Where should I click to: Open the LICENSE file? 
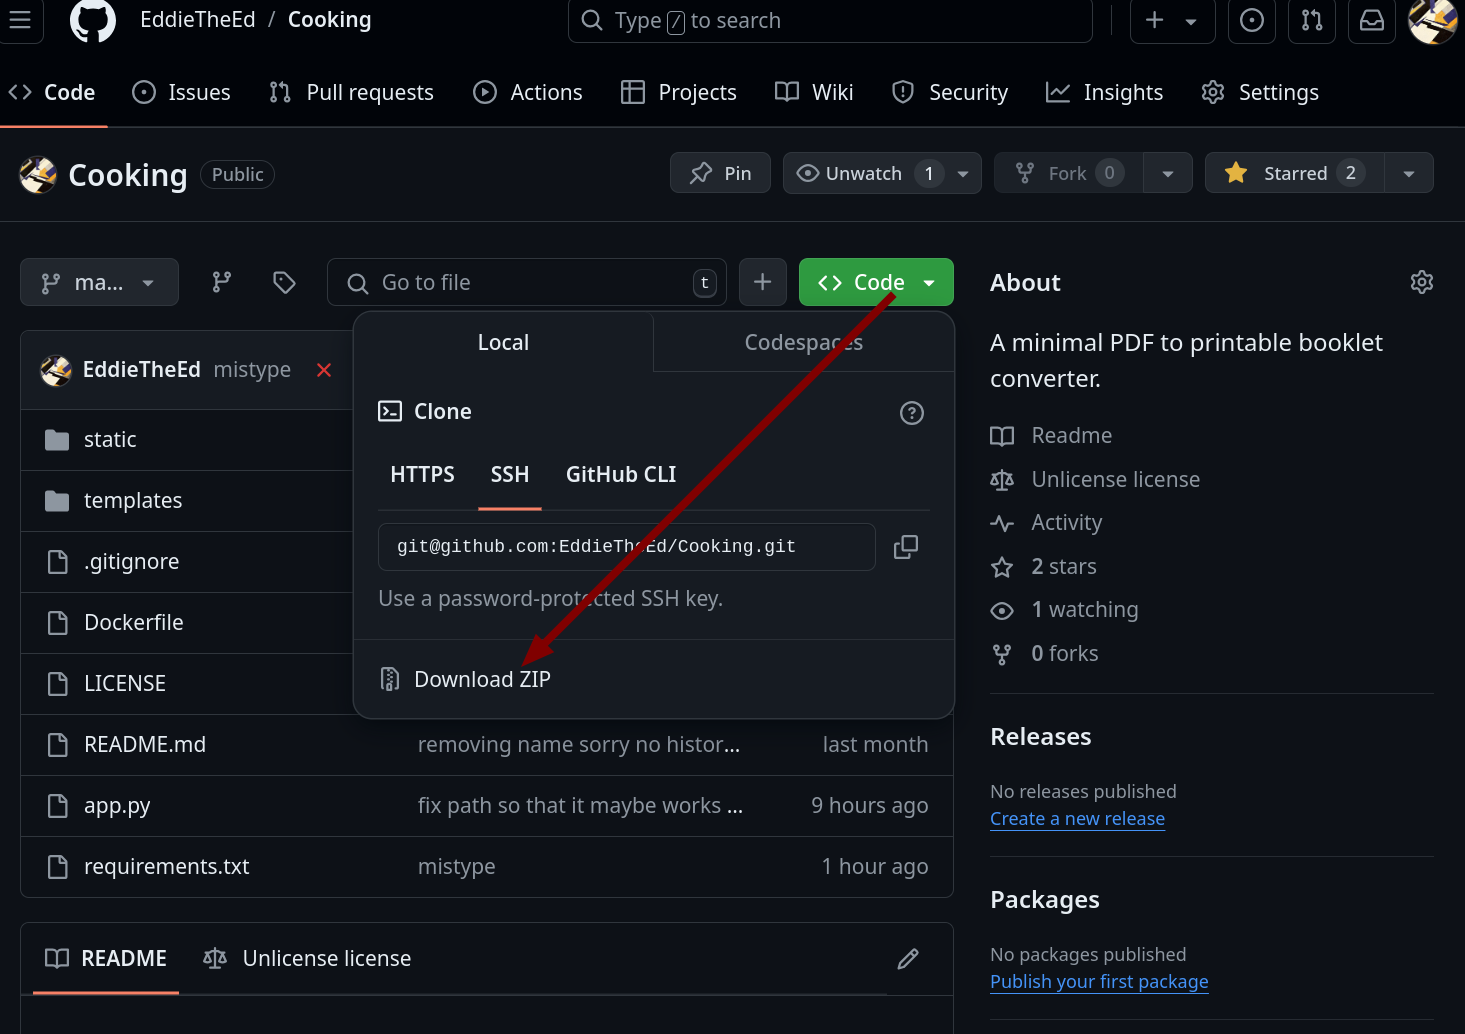(x=125, y=683)
